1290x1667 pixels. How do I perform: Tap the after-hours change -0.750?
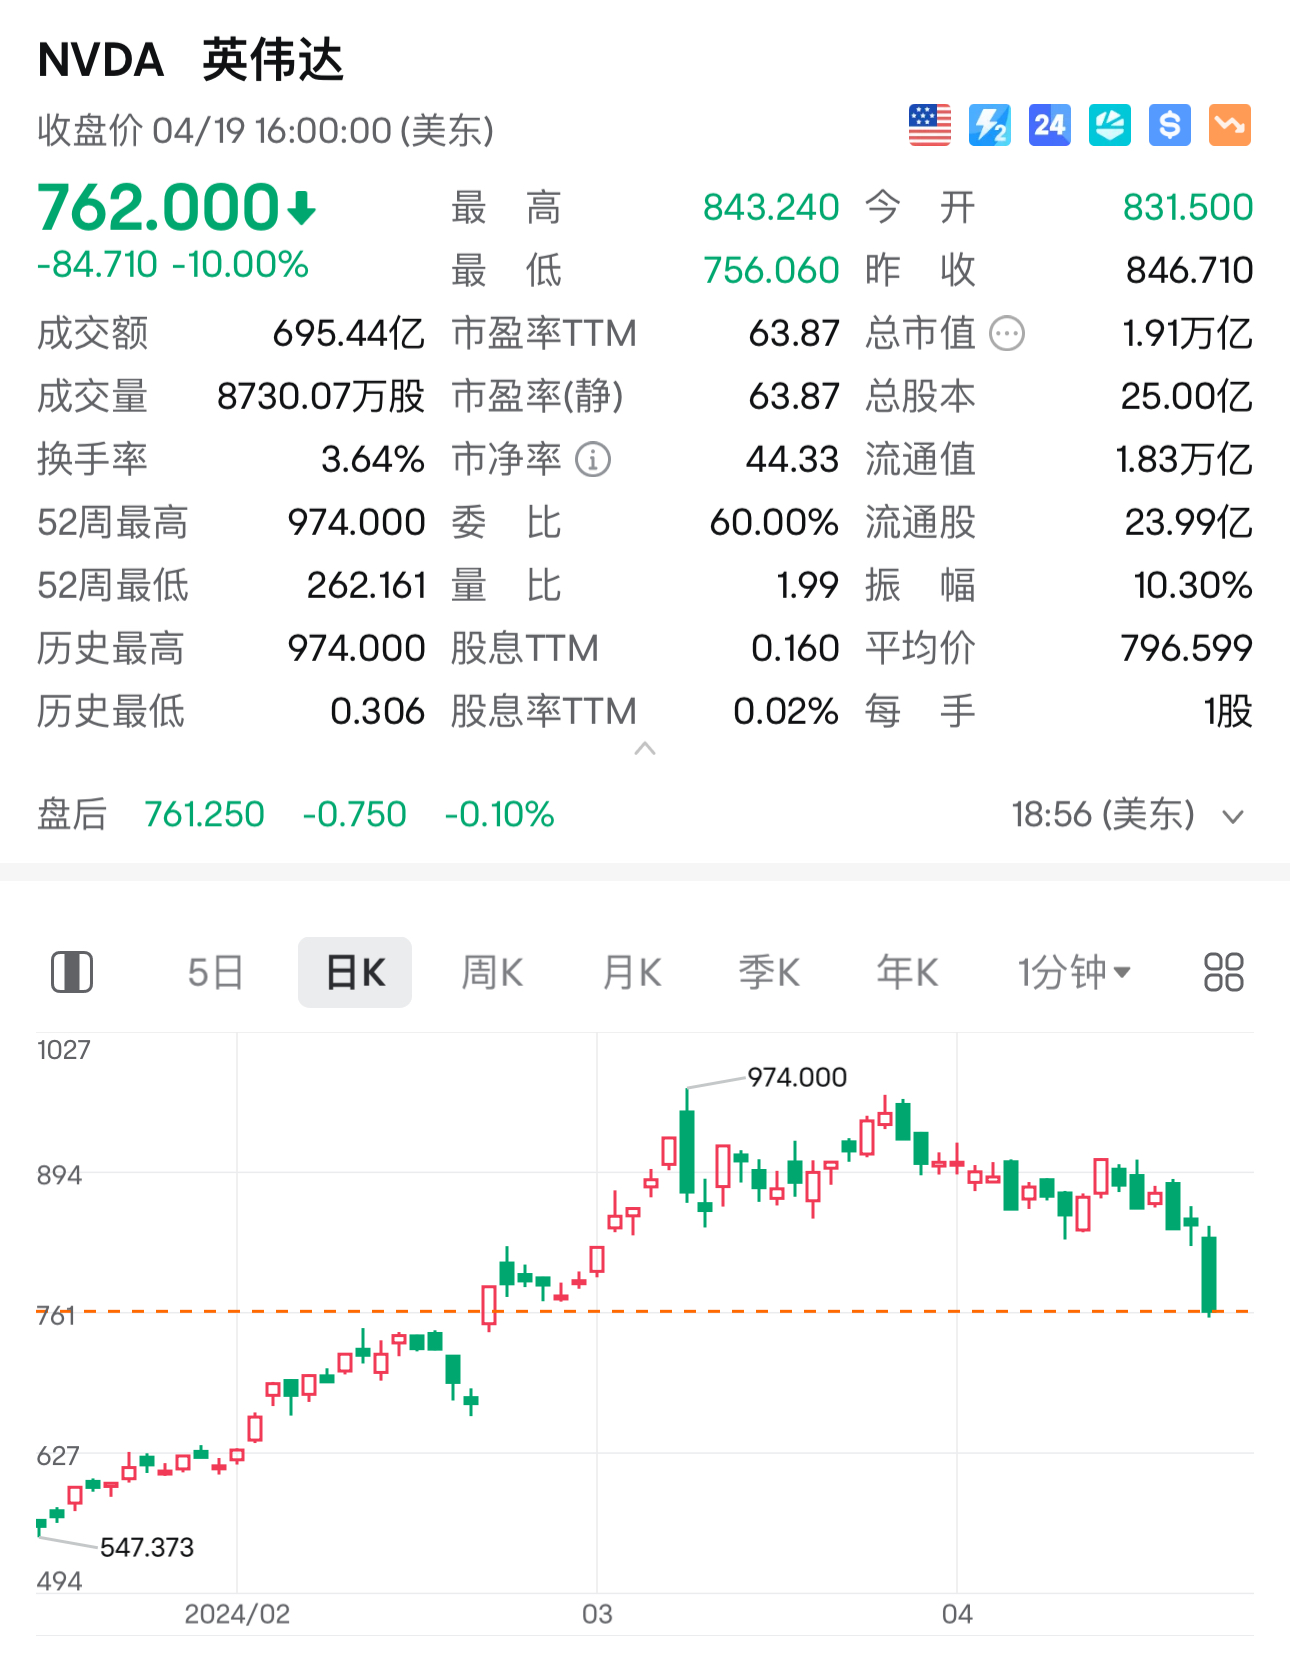pyautogui.click(x=355, y=815)
